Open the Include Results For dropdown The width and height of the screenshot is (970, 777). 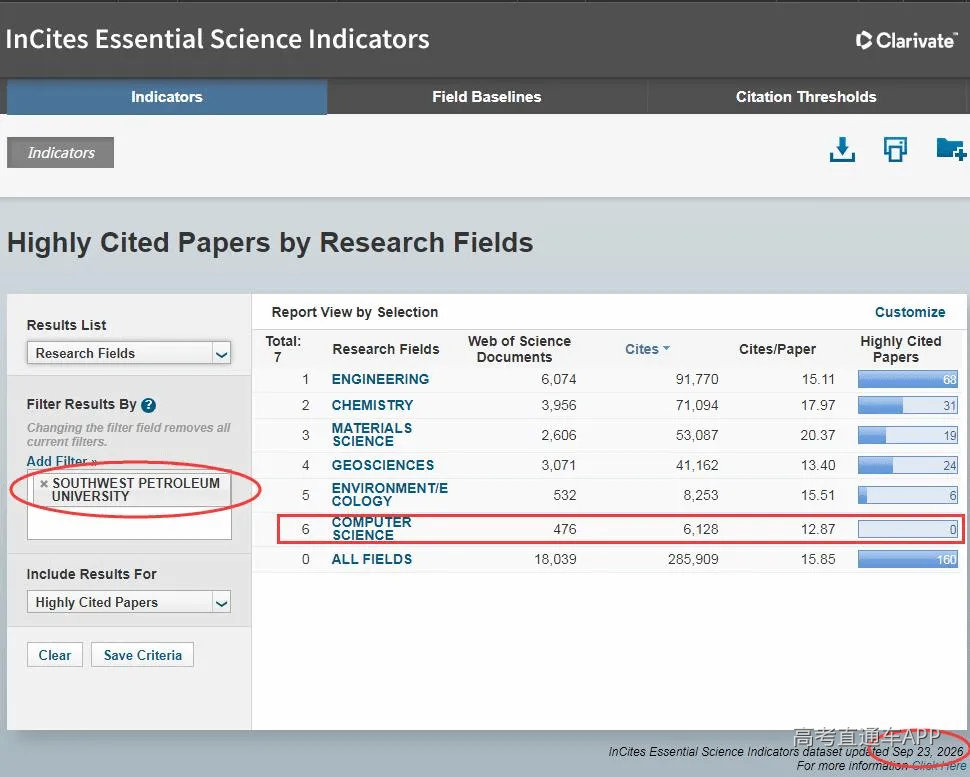[x=129, y=602]
